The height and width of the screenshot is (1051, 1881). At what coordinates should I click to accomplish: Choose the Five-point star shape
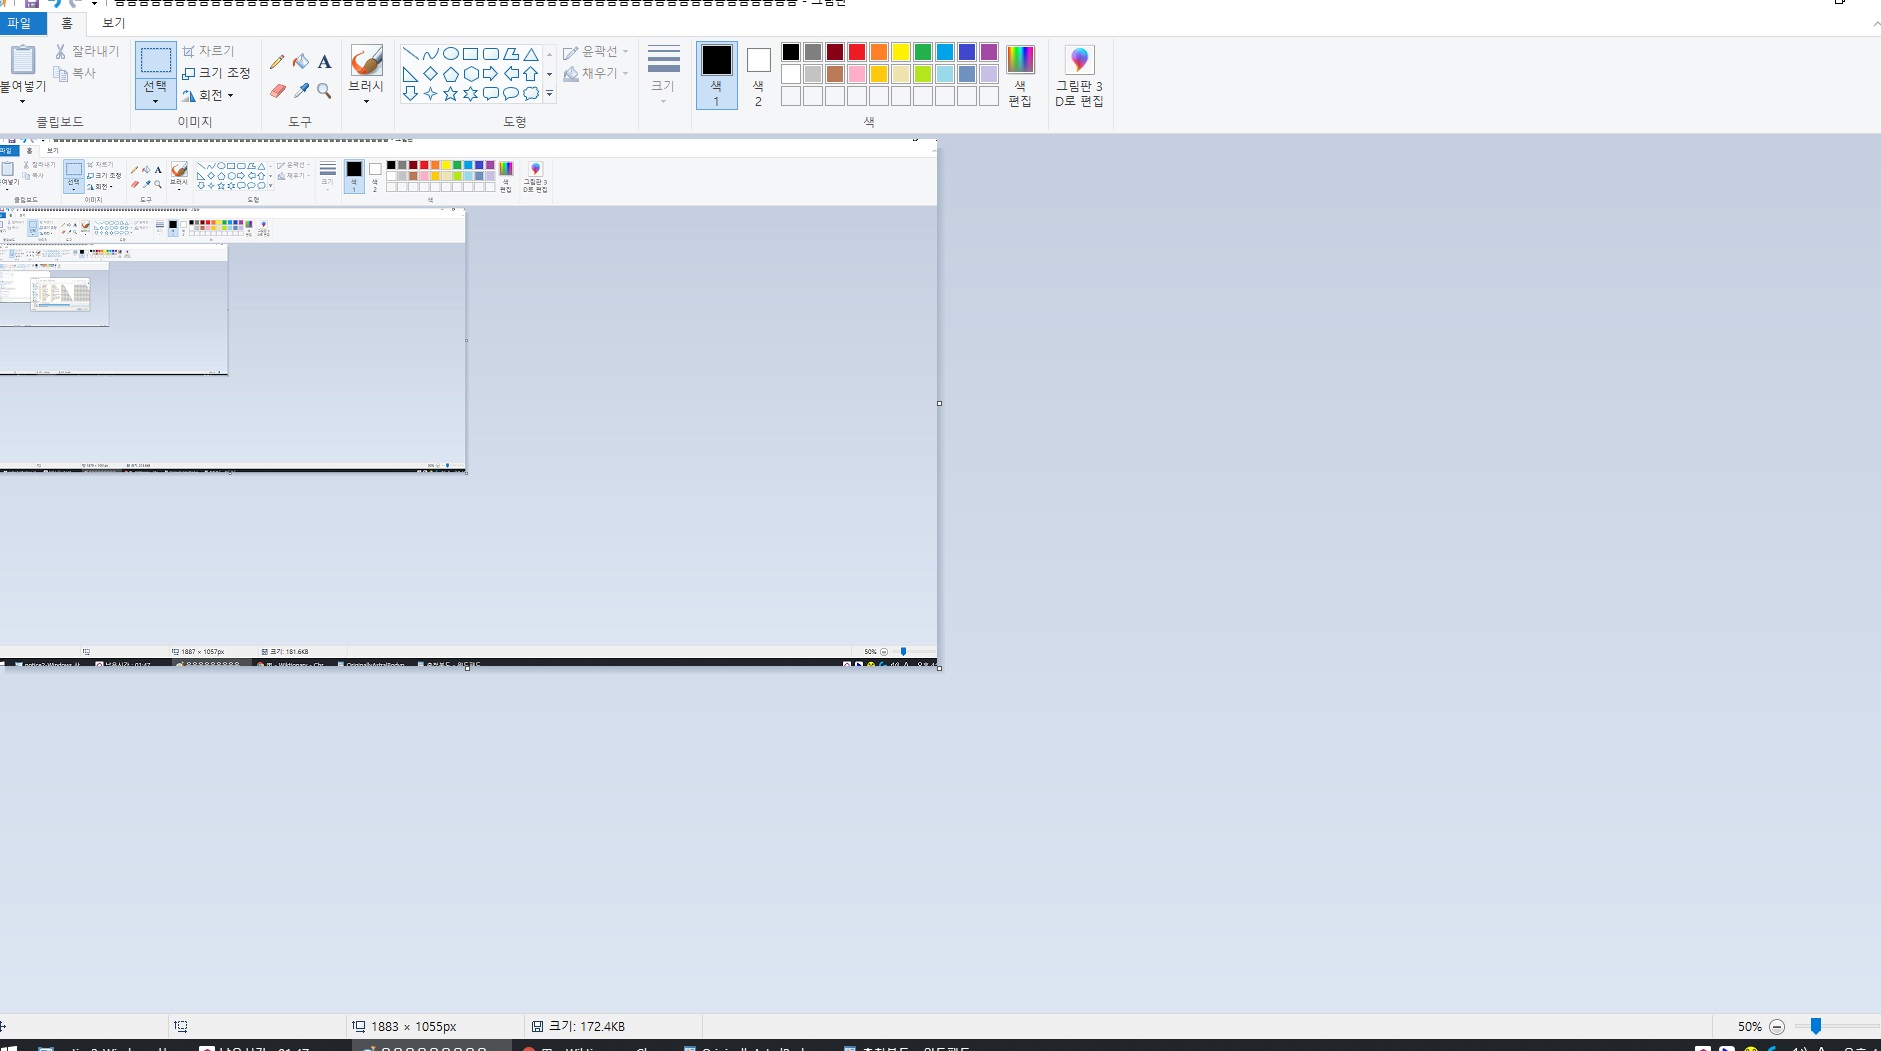pos(450,94)
